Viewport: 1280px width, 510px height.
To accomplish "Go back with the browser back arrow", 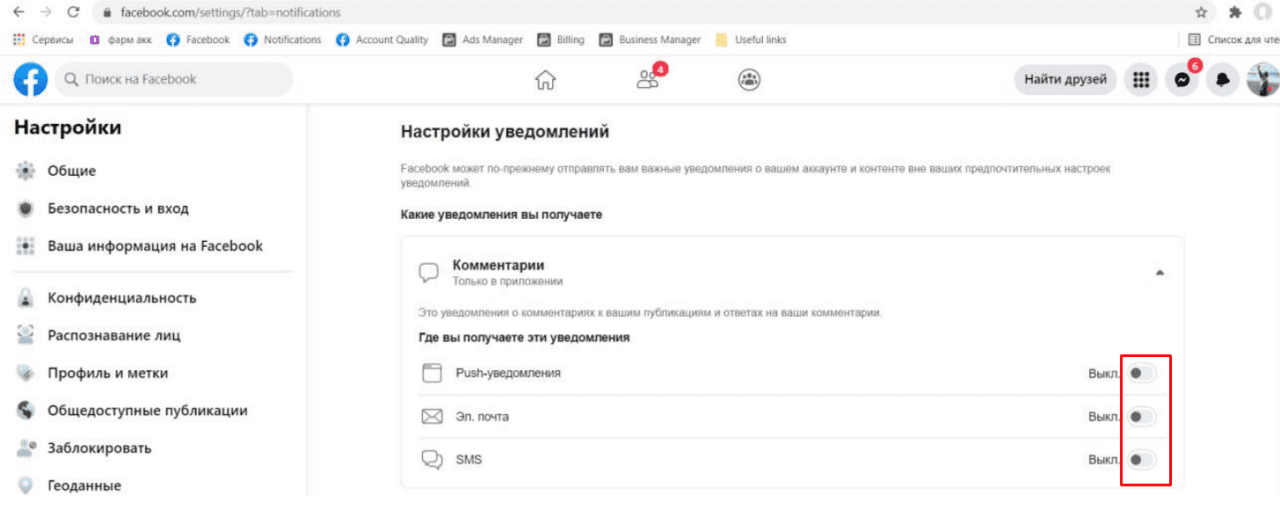I will pyautogui.click(x=19, y=13).
